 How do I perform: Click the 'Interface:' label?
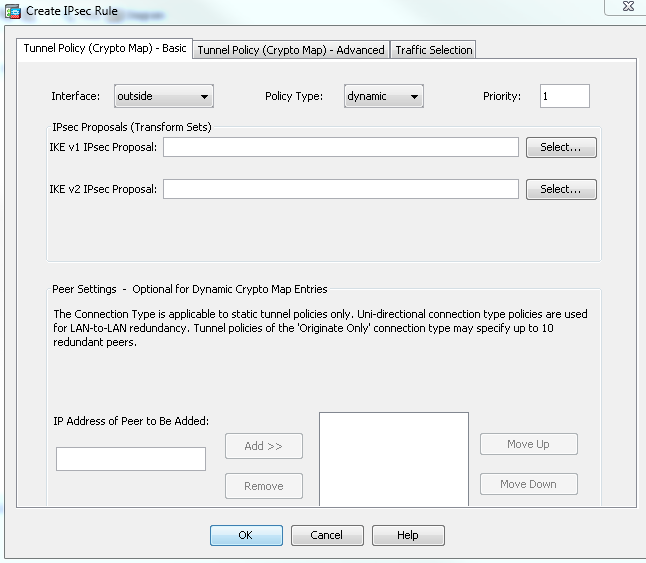[75, 96]
